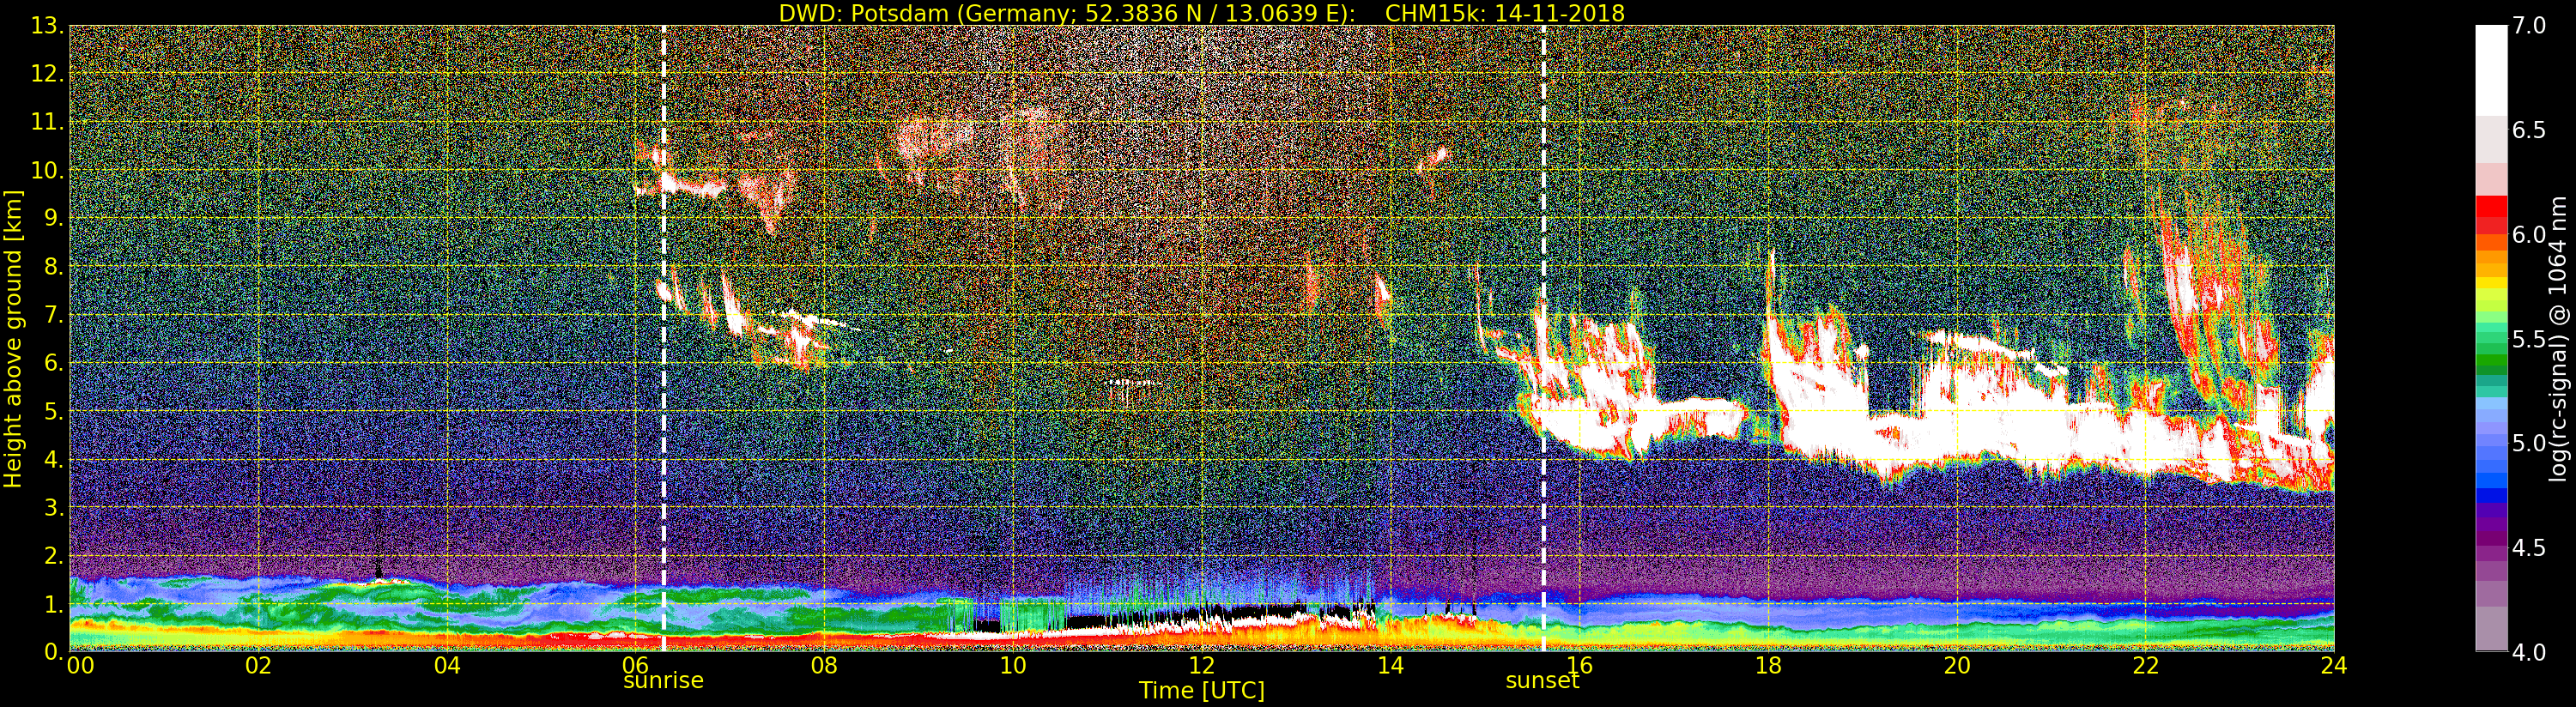Select the "sunrise" text label
Screen dimensions: 2576x707
(x=663, y=681)
